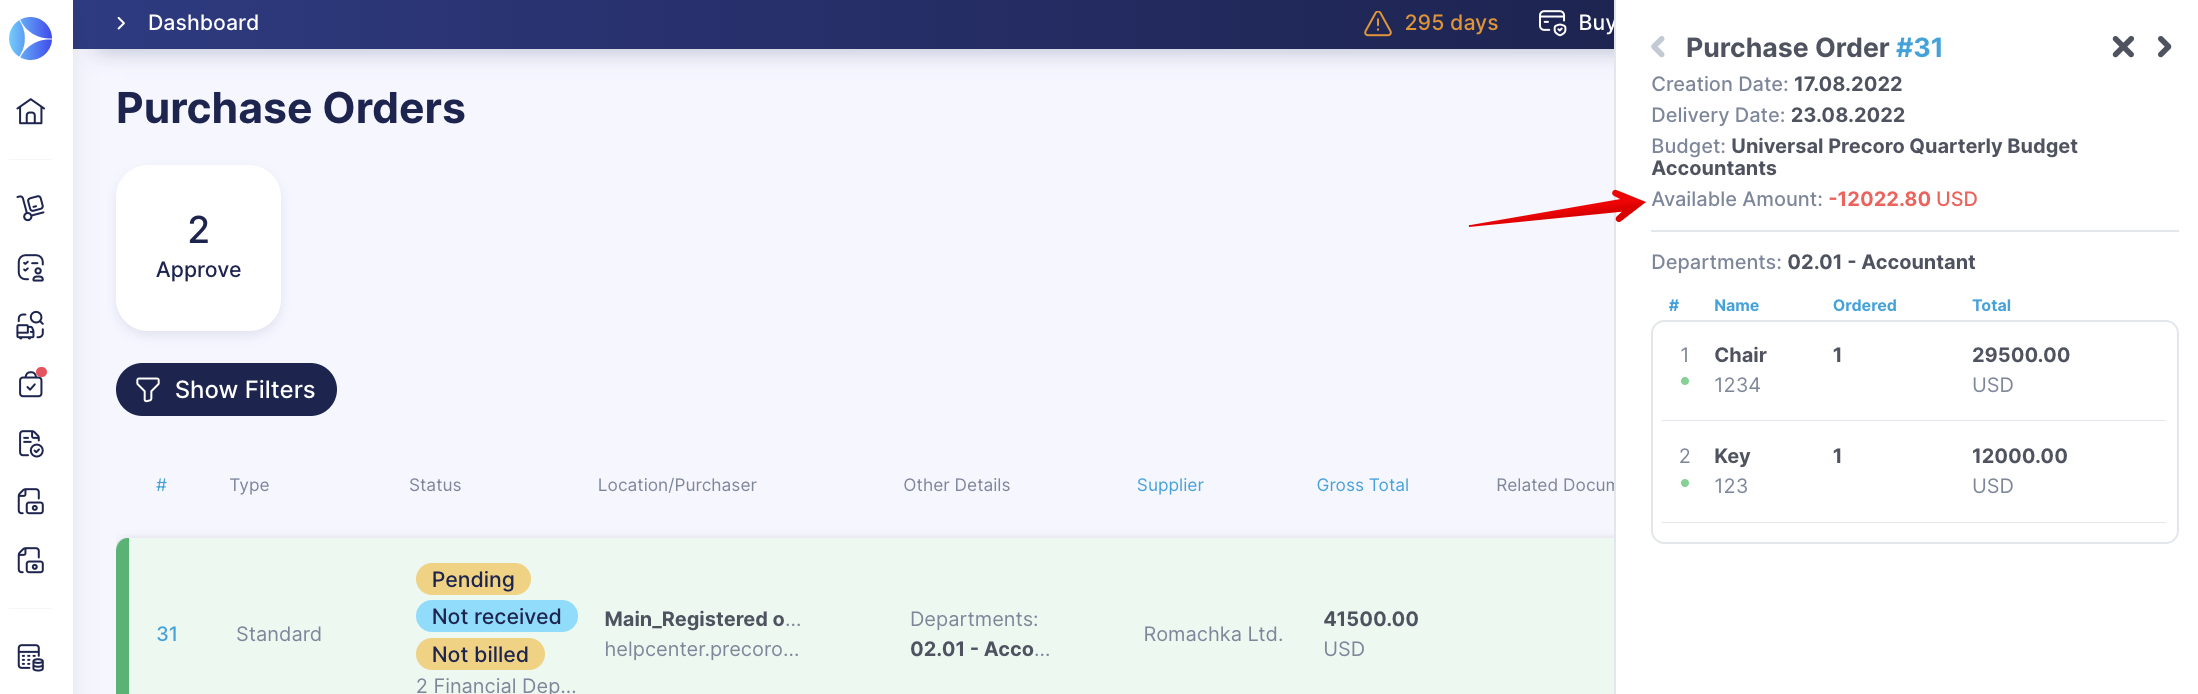Open the clipboard icon with red notification dot
This screenshot has height=694, width=2198.
click(31, 384)
